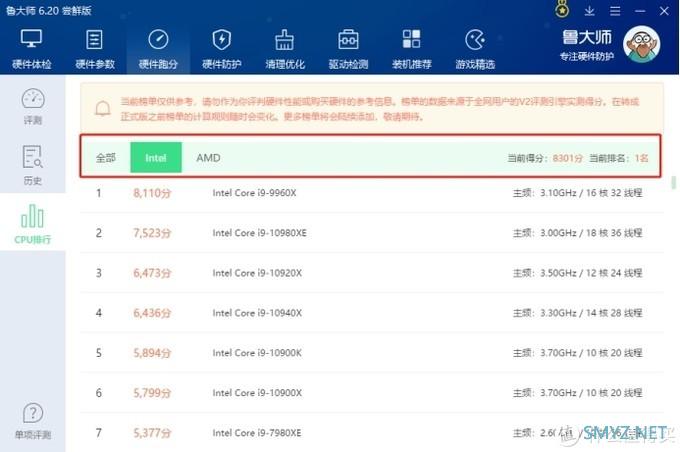Open 硬件体检 hardware checkup section

[32, 49]
